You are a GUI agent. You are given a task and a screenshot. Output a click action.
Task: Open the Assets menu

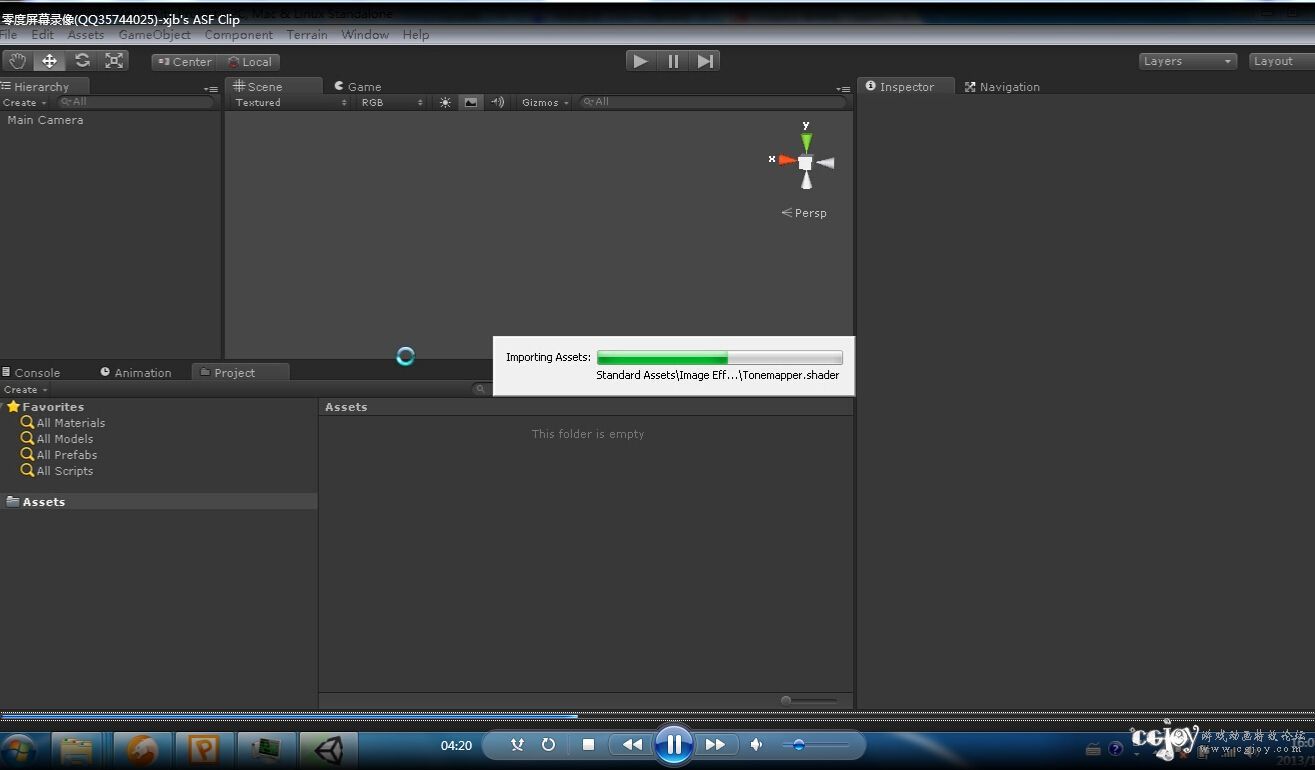[85, 34]
